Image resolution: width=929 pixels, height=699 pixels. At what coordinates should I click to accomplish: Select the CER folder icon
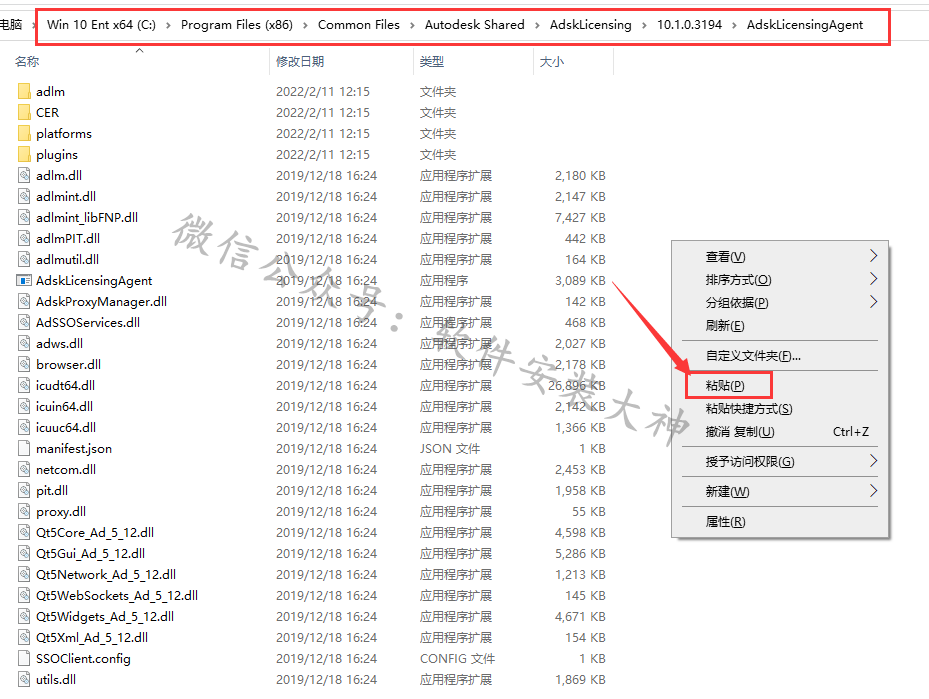[x=24, y=113]
